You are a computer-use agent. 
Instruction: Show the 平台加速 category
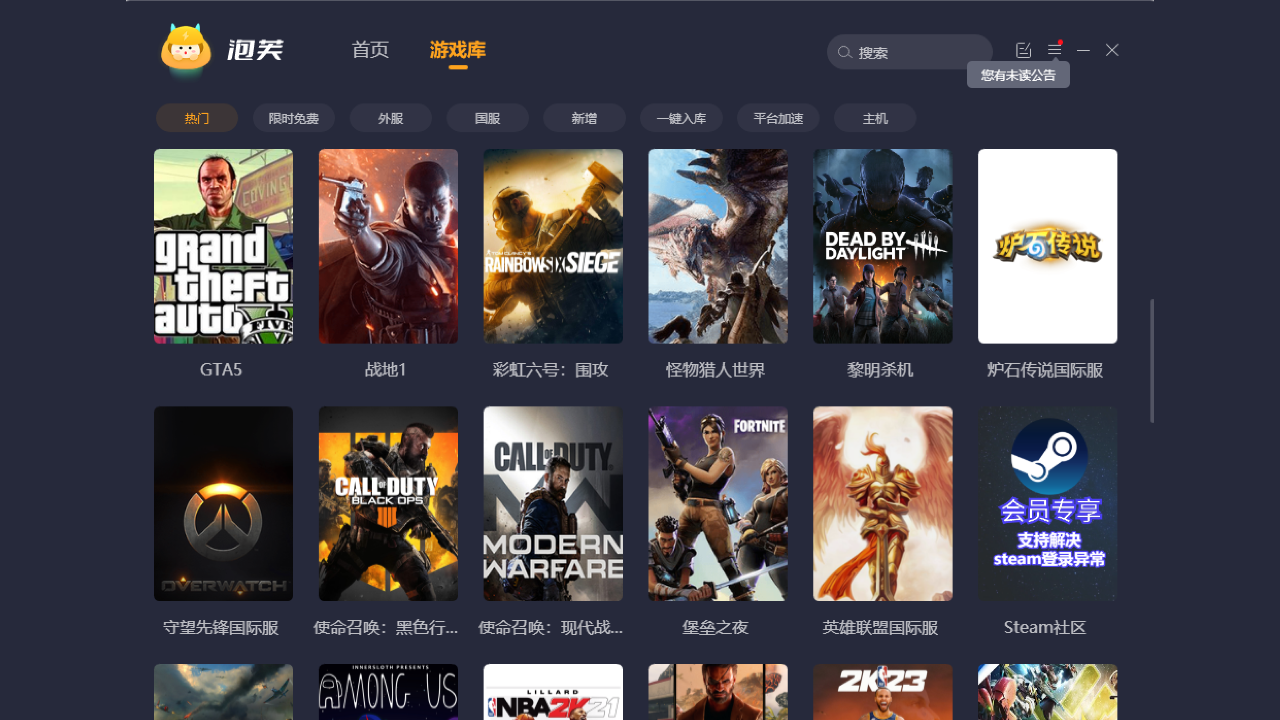pyautogui.click(x=778, y=118)
